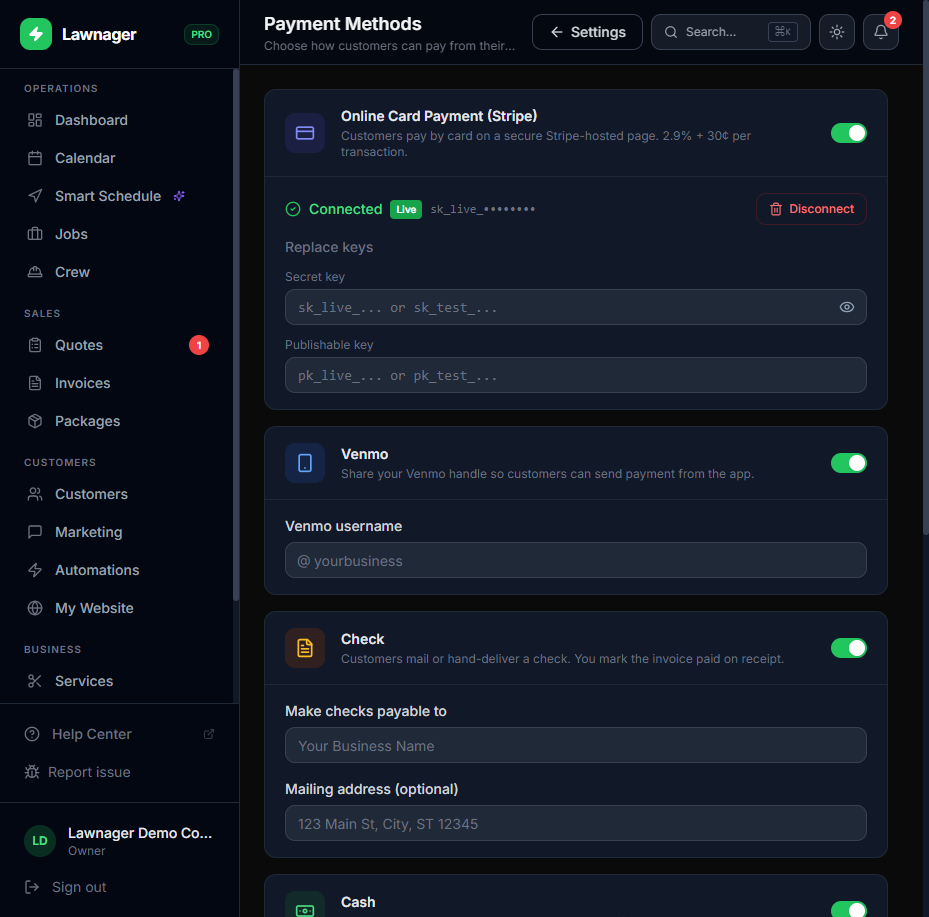The image size is (929, 917).
Task: Click the PRO plan badge
Action: tap(201, 34)
